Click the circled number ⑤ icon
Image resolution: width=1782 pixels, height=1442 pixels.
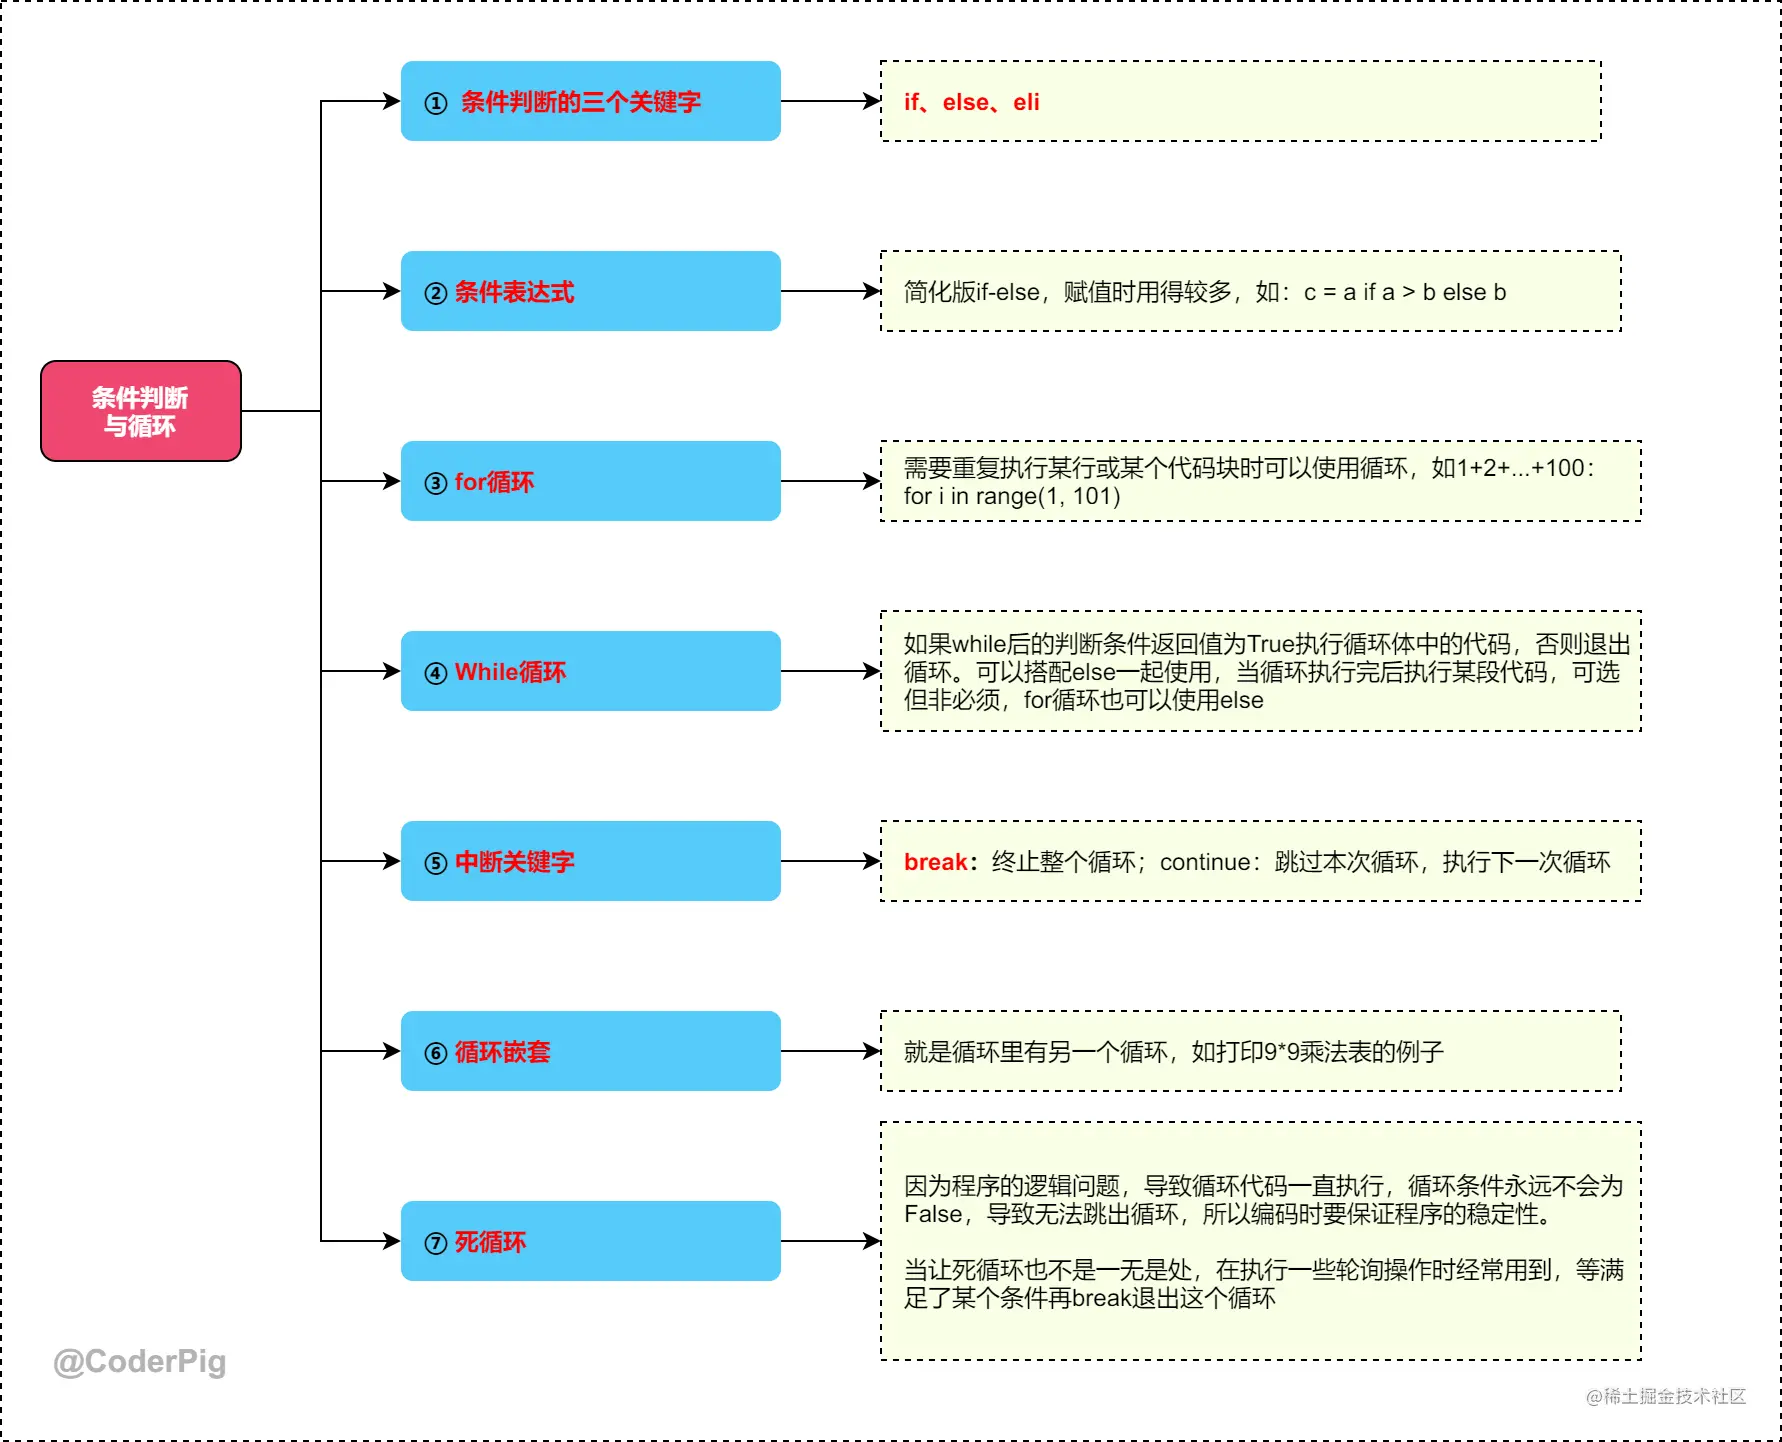tap(436, 863)
